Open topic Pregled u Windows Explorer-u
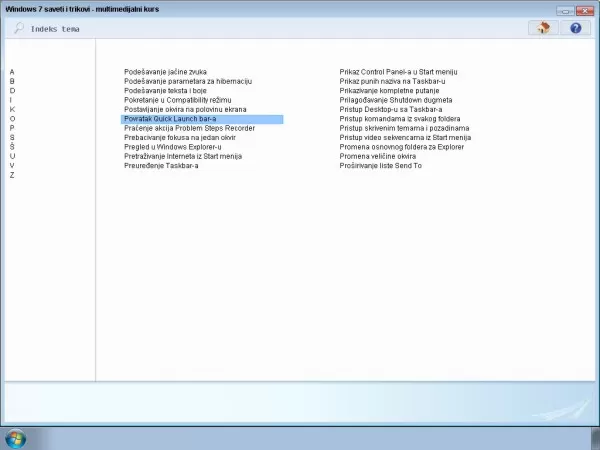This screenshot has height=450, width=600. [173, 147]
